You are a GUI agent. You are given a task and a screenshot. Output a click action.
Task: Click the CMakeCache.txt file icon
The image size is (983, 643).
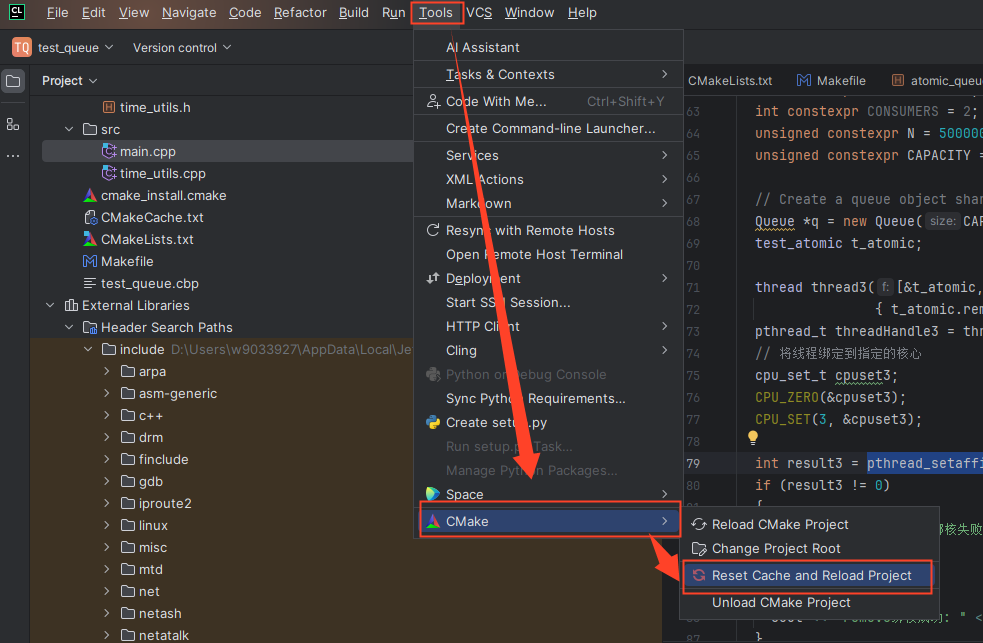click(90, 217)
